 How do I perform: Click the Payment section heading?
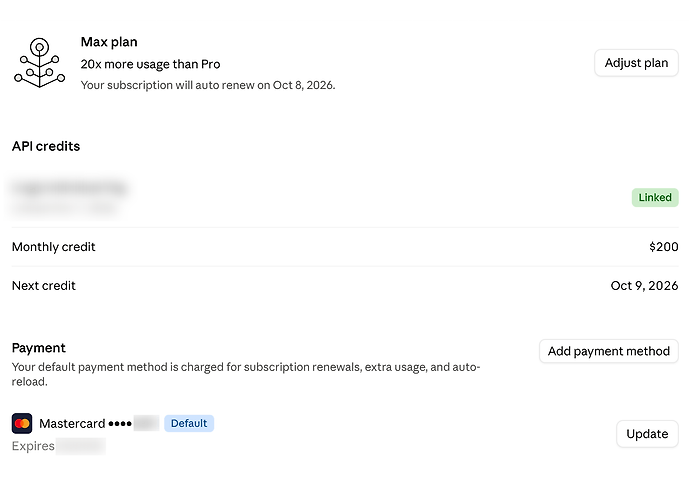pos(39,348)
